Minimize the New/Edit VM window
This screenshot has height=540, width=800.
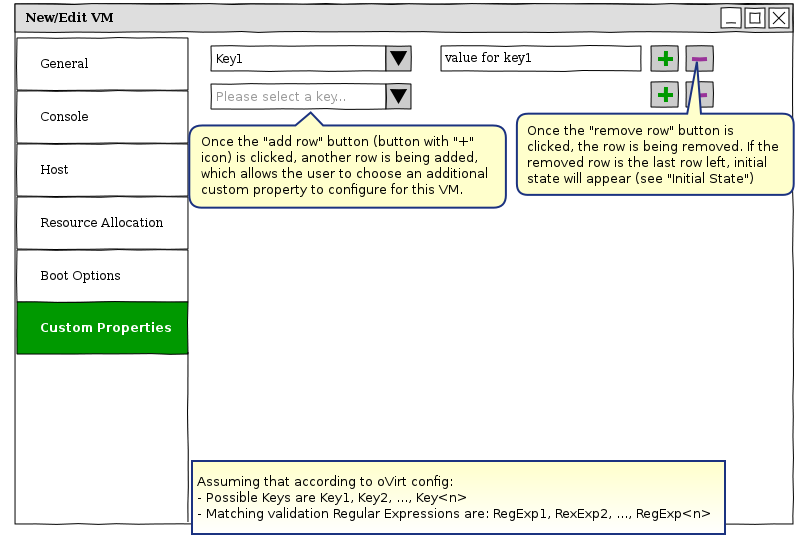(731, 18)
